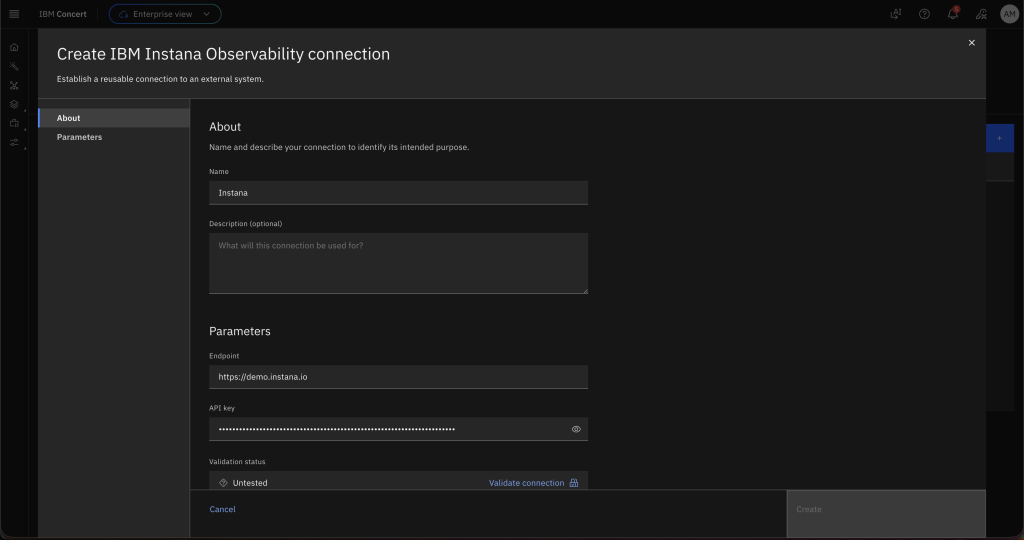Go to Home in the left sidebar
This screenshot has width=1024, height=540.
[x=14, y=47]
